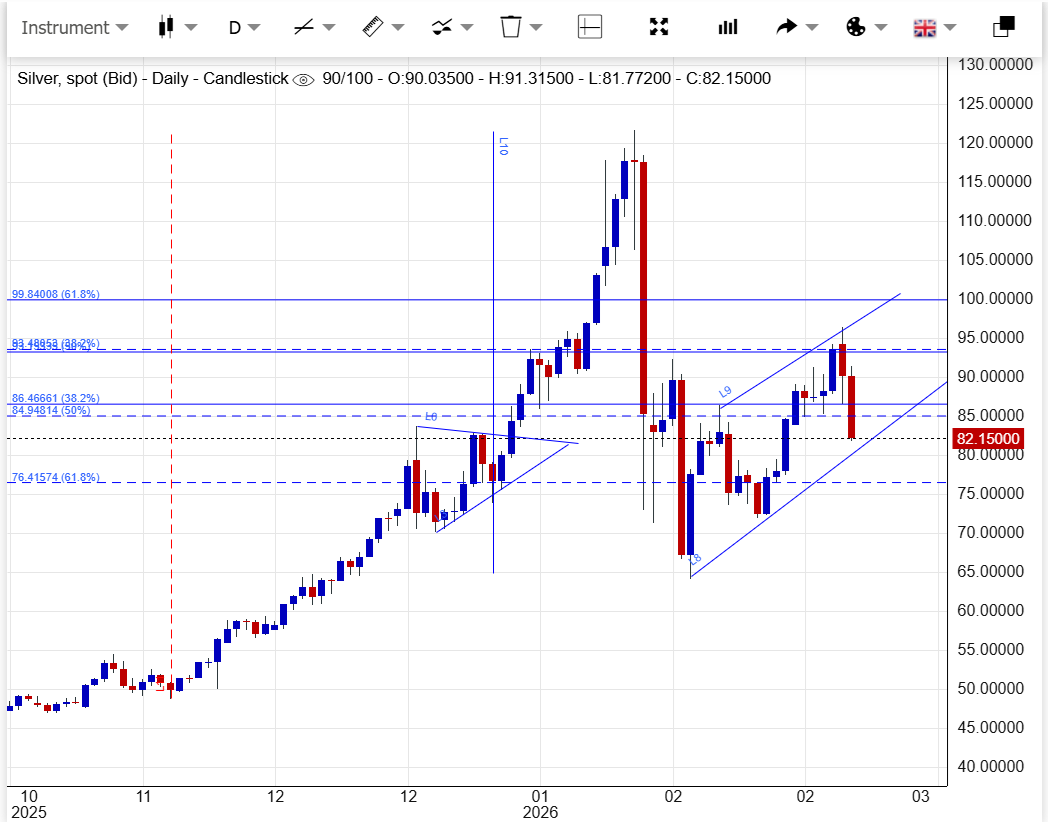This screenshot has height=822, width=1048.
Task: Enter fullscreen chart mode
Action: point(658,27)
